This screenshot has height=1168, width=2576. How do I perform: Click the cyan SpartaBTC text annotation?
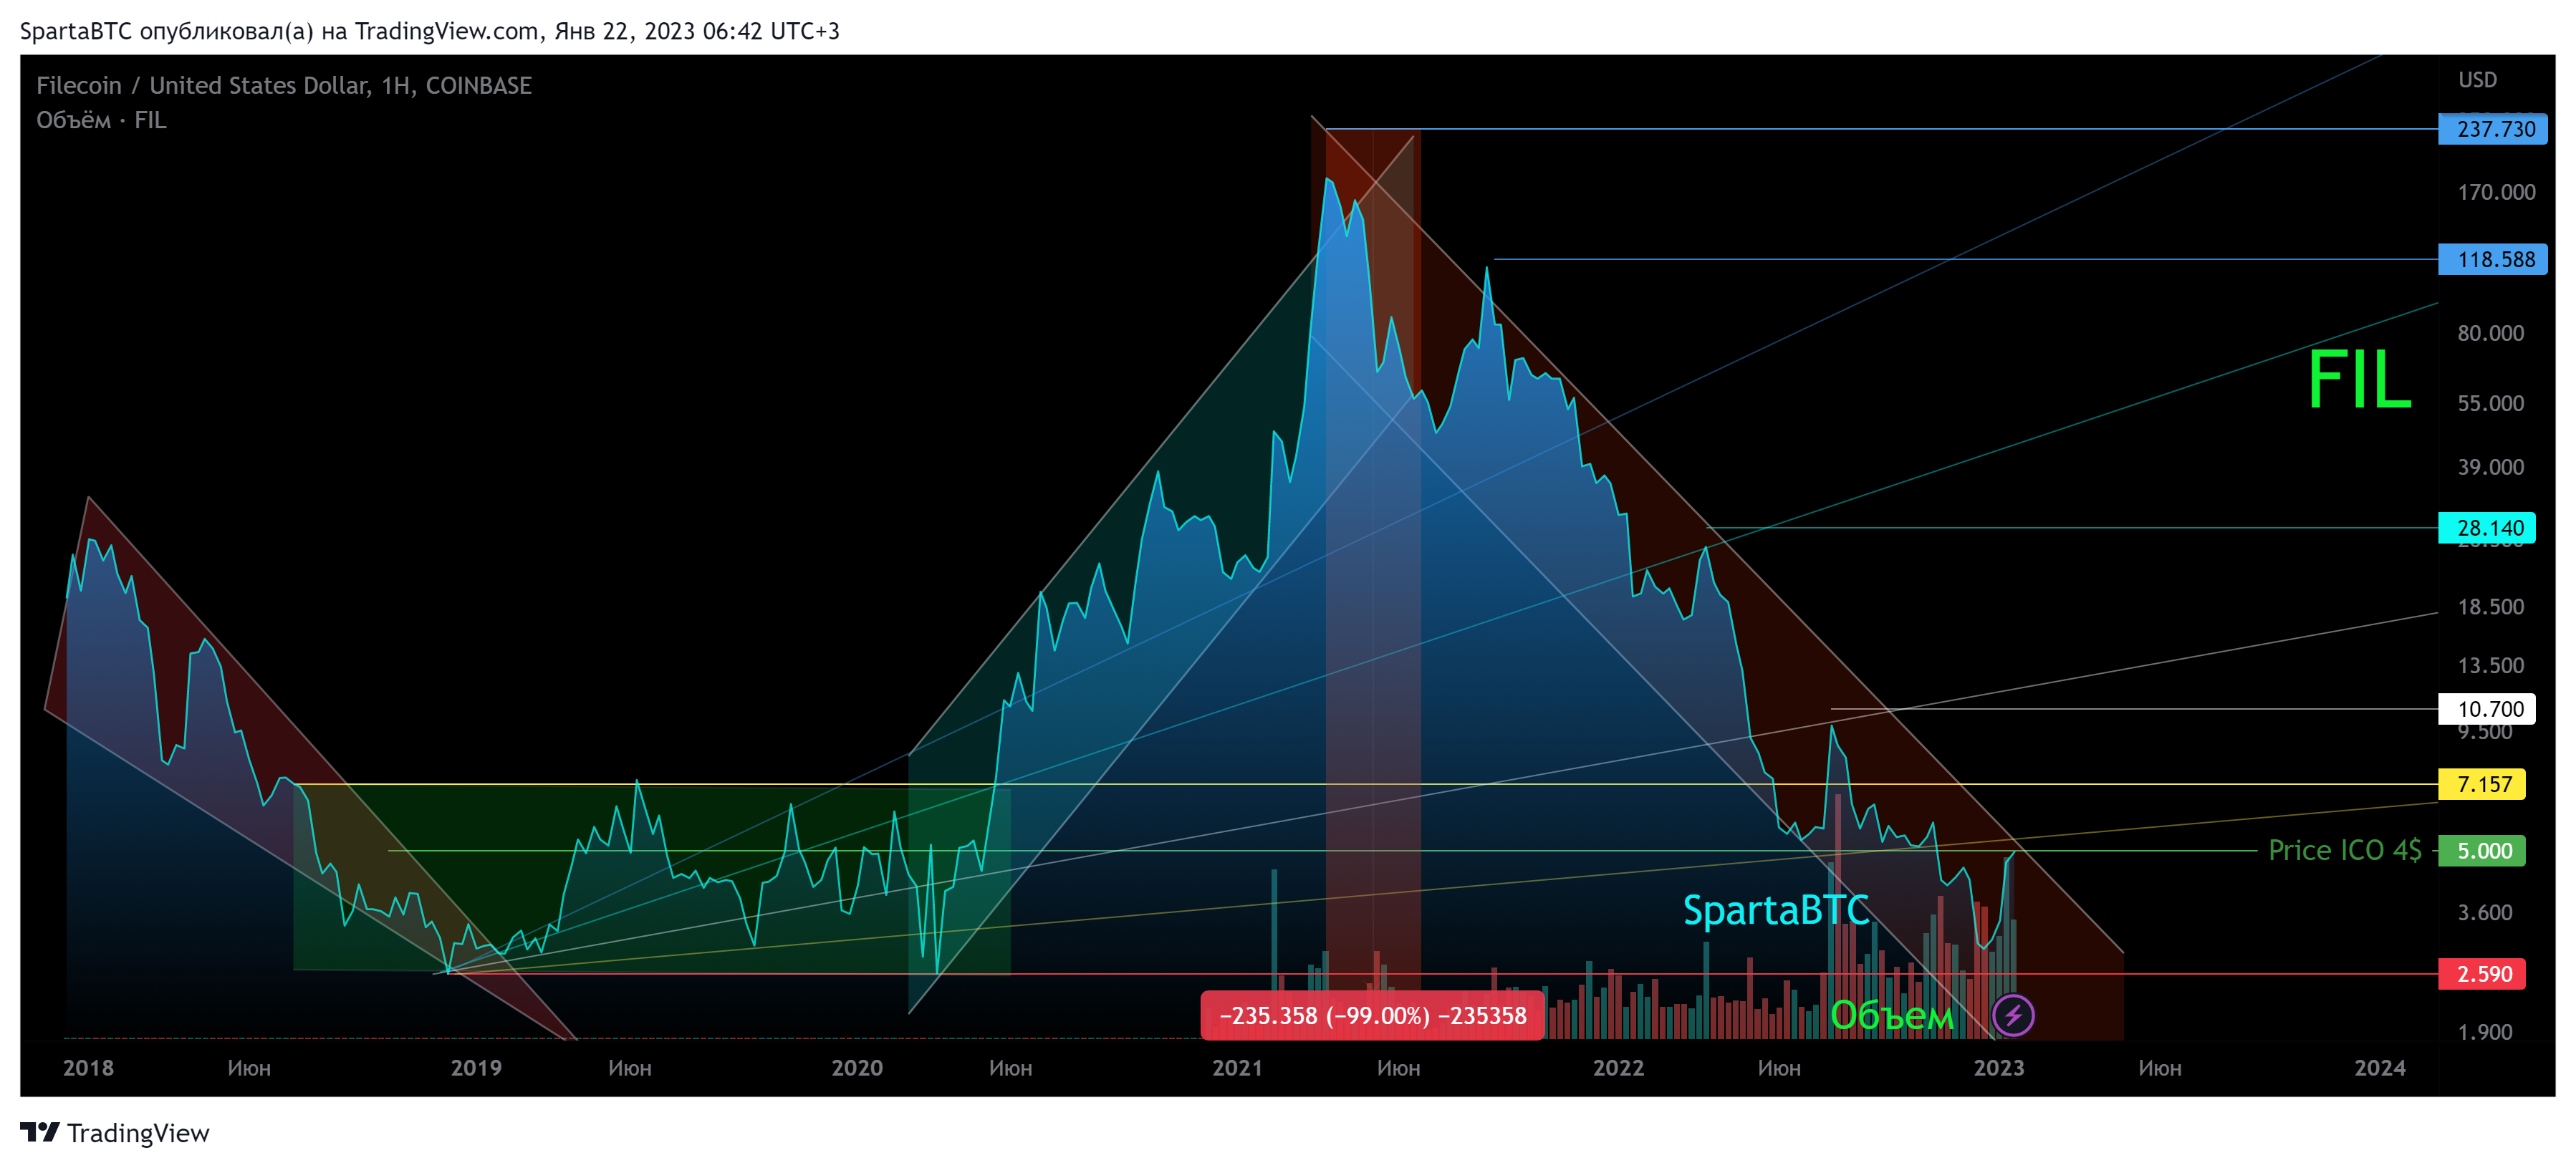(1776, 910)
